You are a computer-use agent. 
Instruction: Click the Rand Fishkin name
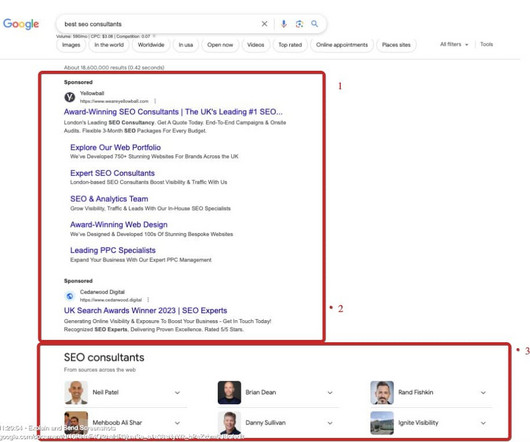[415, 392]
